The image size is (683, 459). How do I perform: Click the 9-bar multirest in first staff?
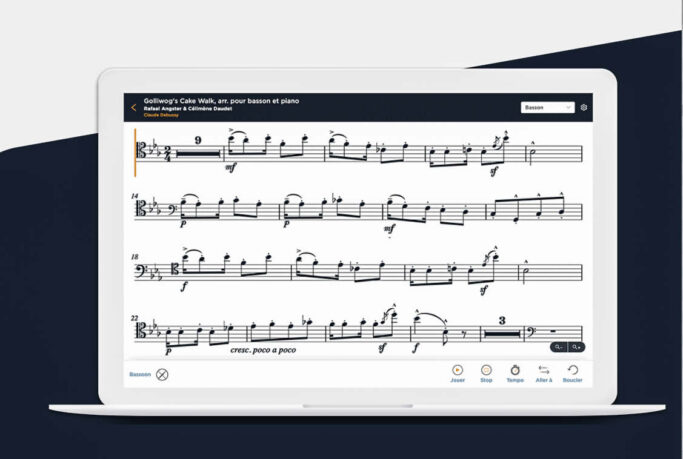coord(198,149)
